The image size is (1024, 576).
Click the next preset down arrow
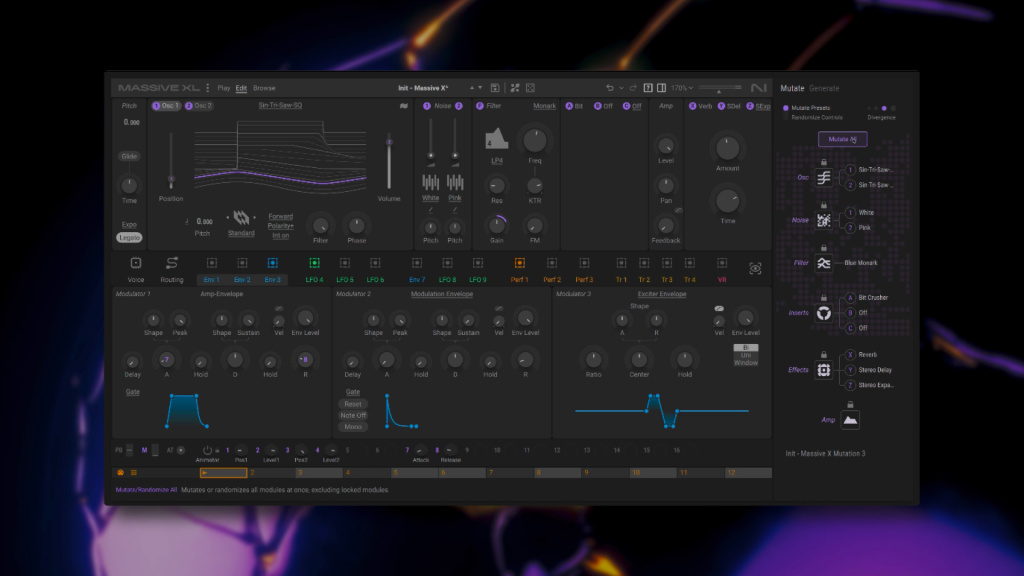pyautogui.click(x=480, y=88)
